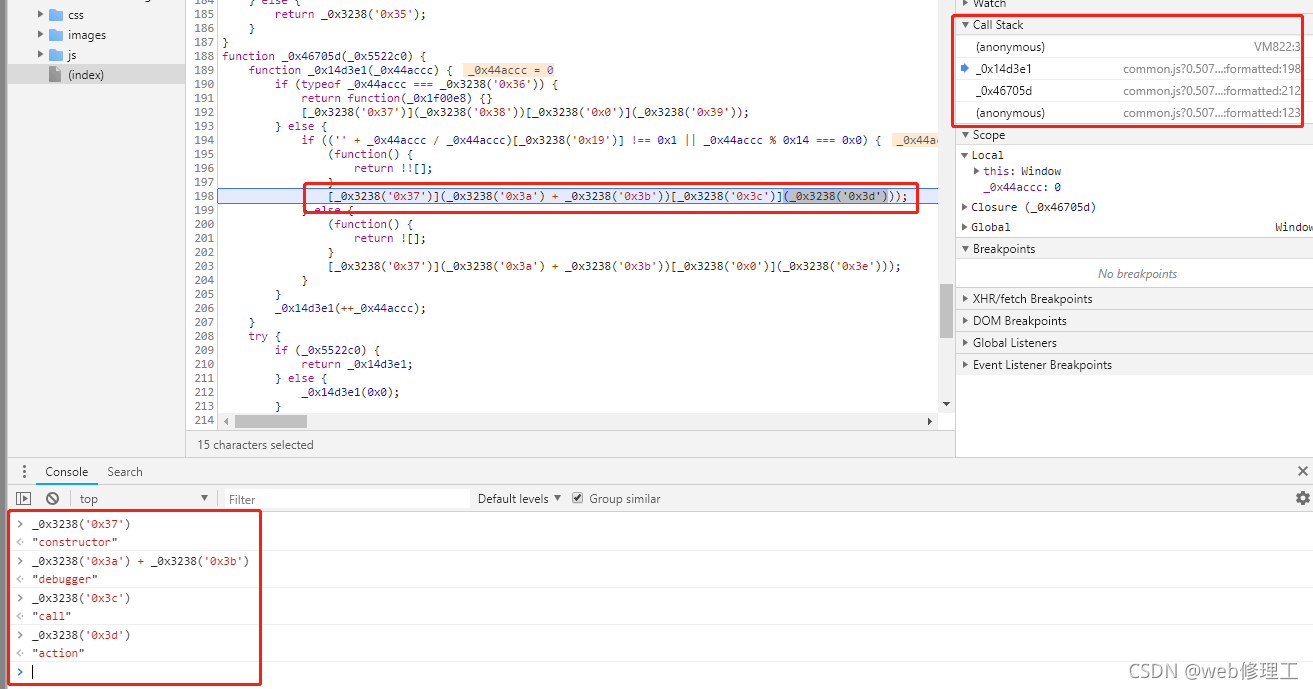
Task: Expand the css folder
Action: (41, 15)
